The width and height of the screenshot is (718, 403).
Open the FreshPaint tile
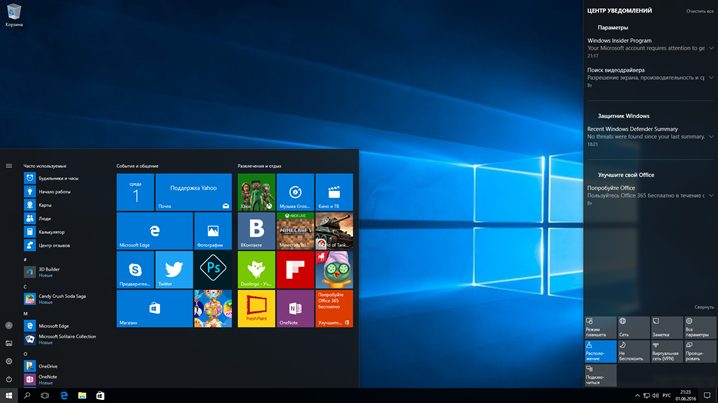tap(256, 309)
